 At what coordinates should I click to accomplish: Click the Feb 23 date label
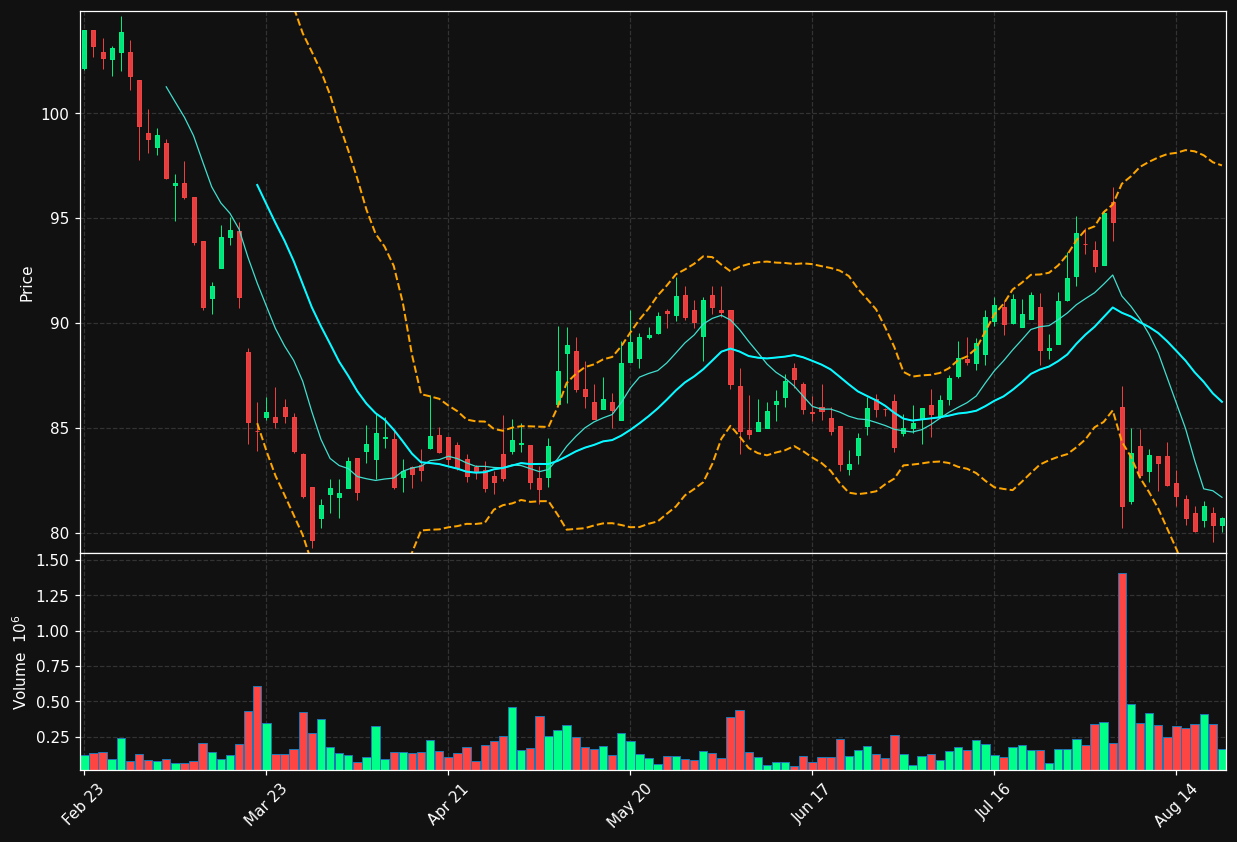82,802
